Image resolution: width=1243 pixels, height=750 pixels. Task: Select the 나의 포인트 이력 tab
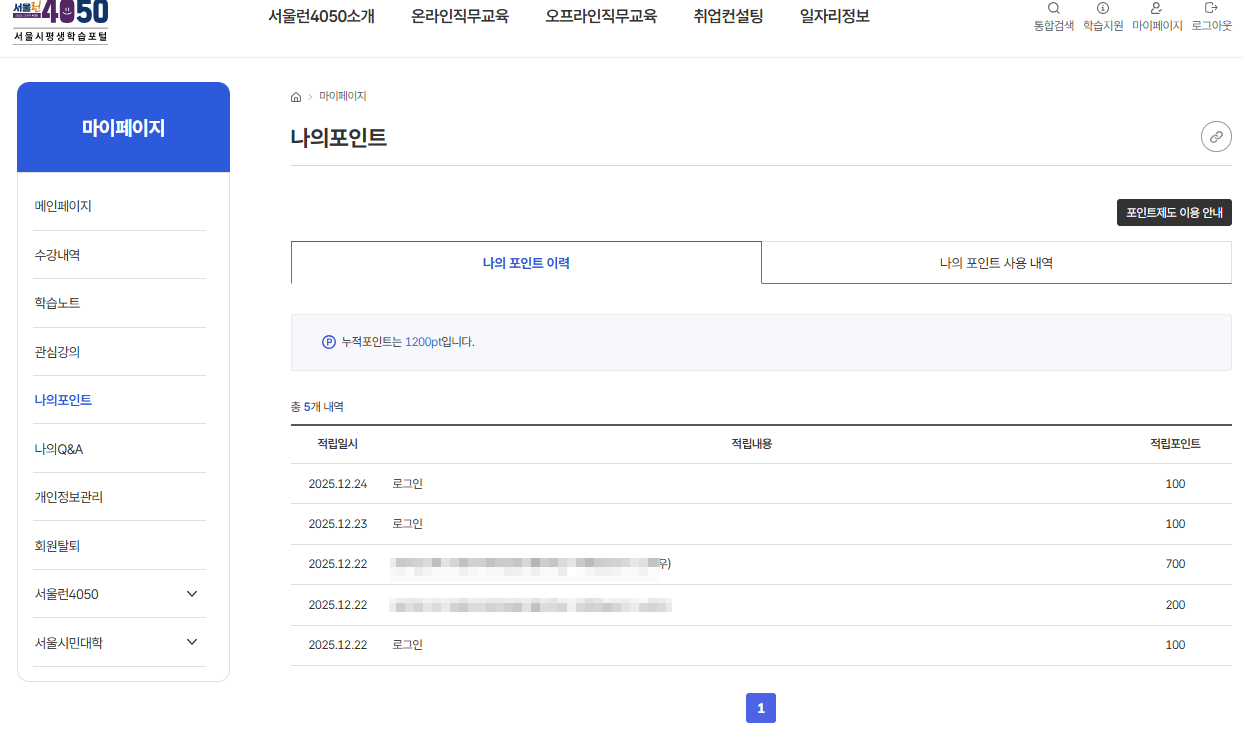pyautogui.click(x=525, y=261)
